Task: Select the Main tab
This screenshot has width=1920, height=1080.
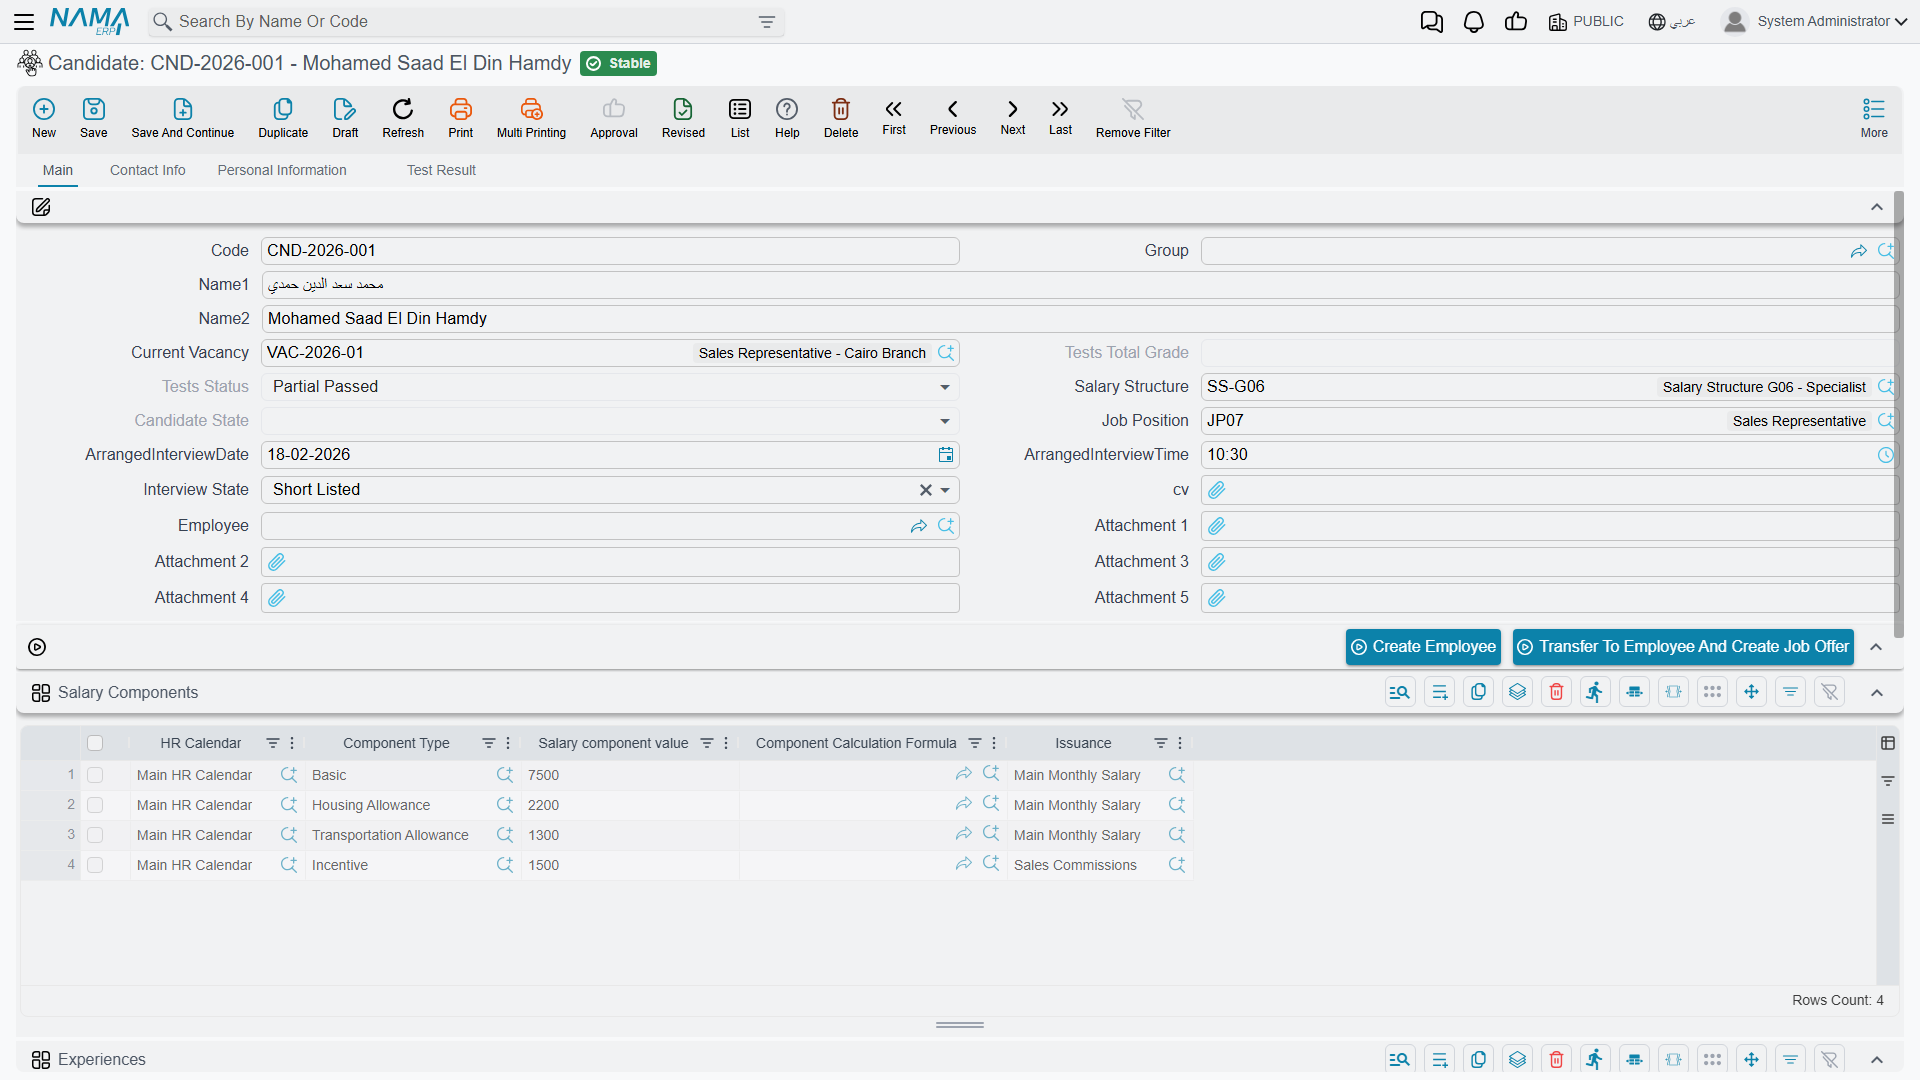Action: pos(58,170)
